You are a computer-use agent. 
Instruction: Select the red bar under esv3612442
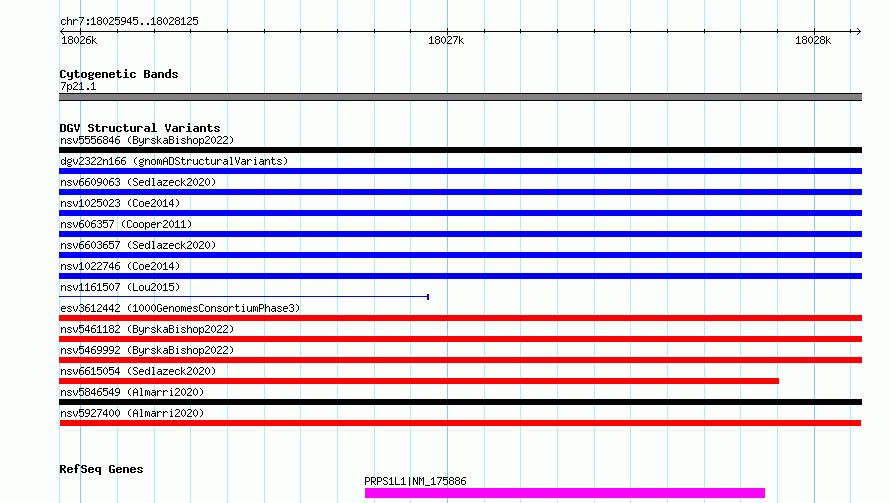[460, 318]
